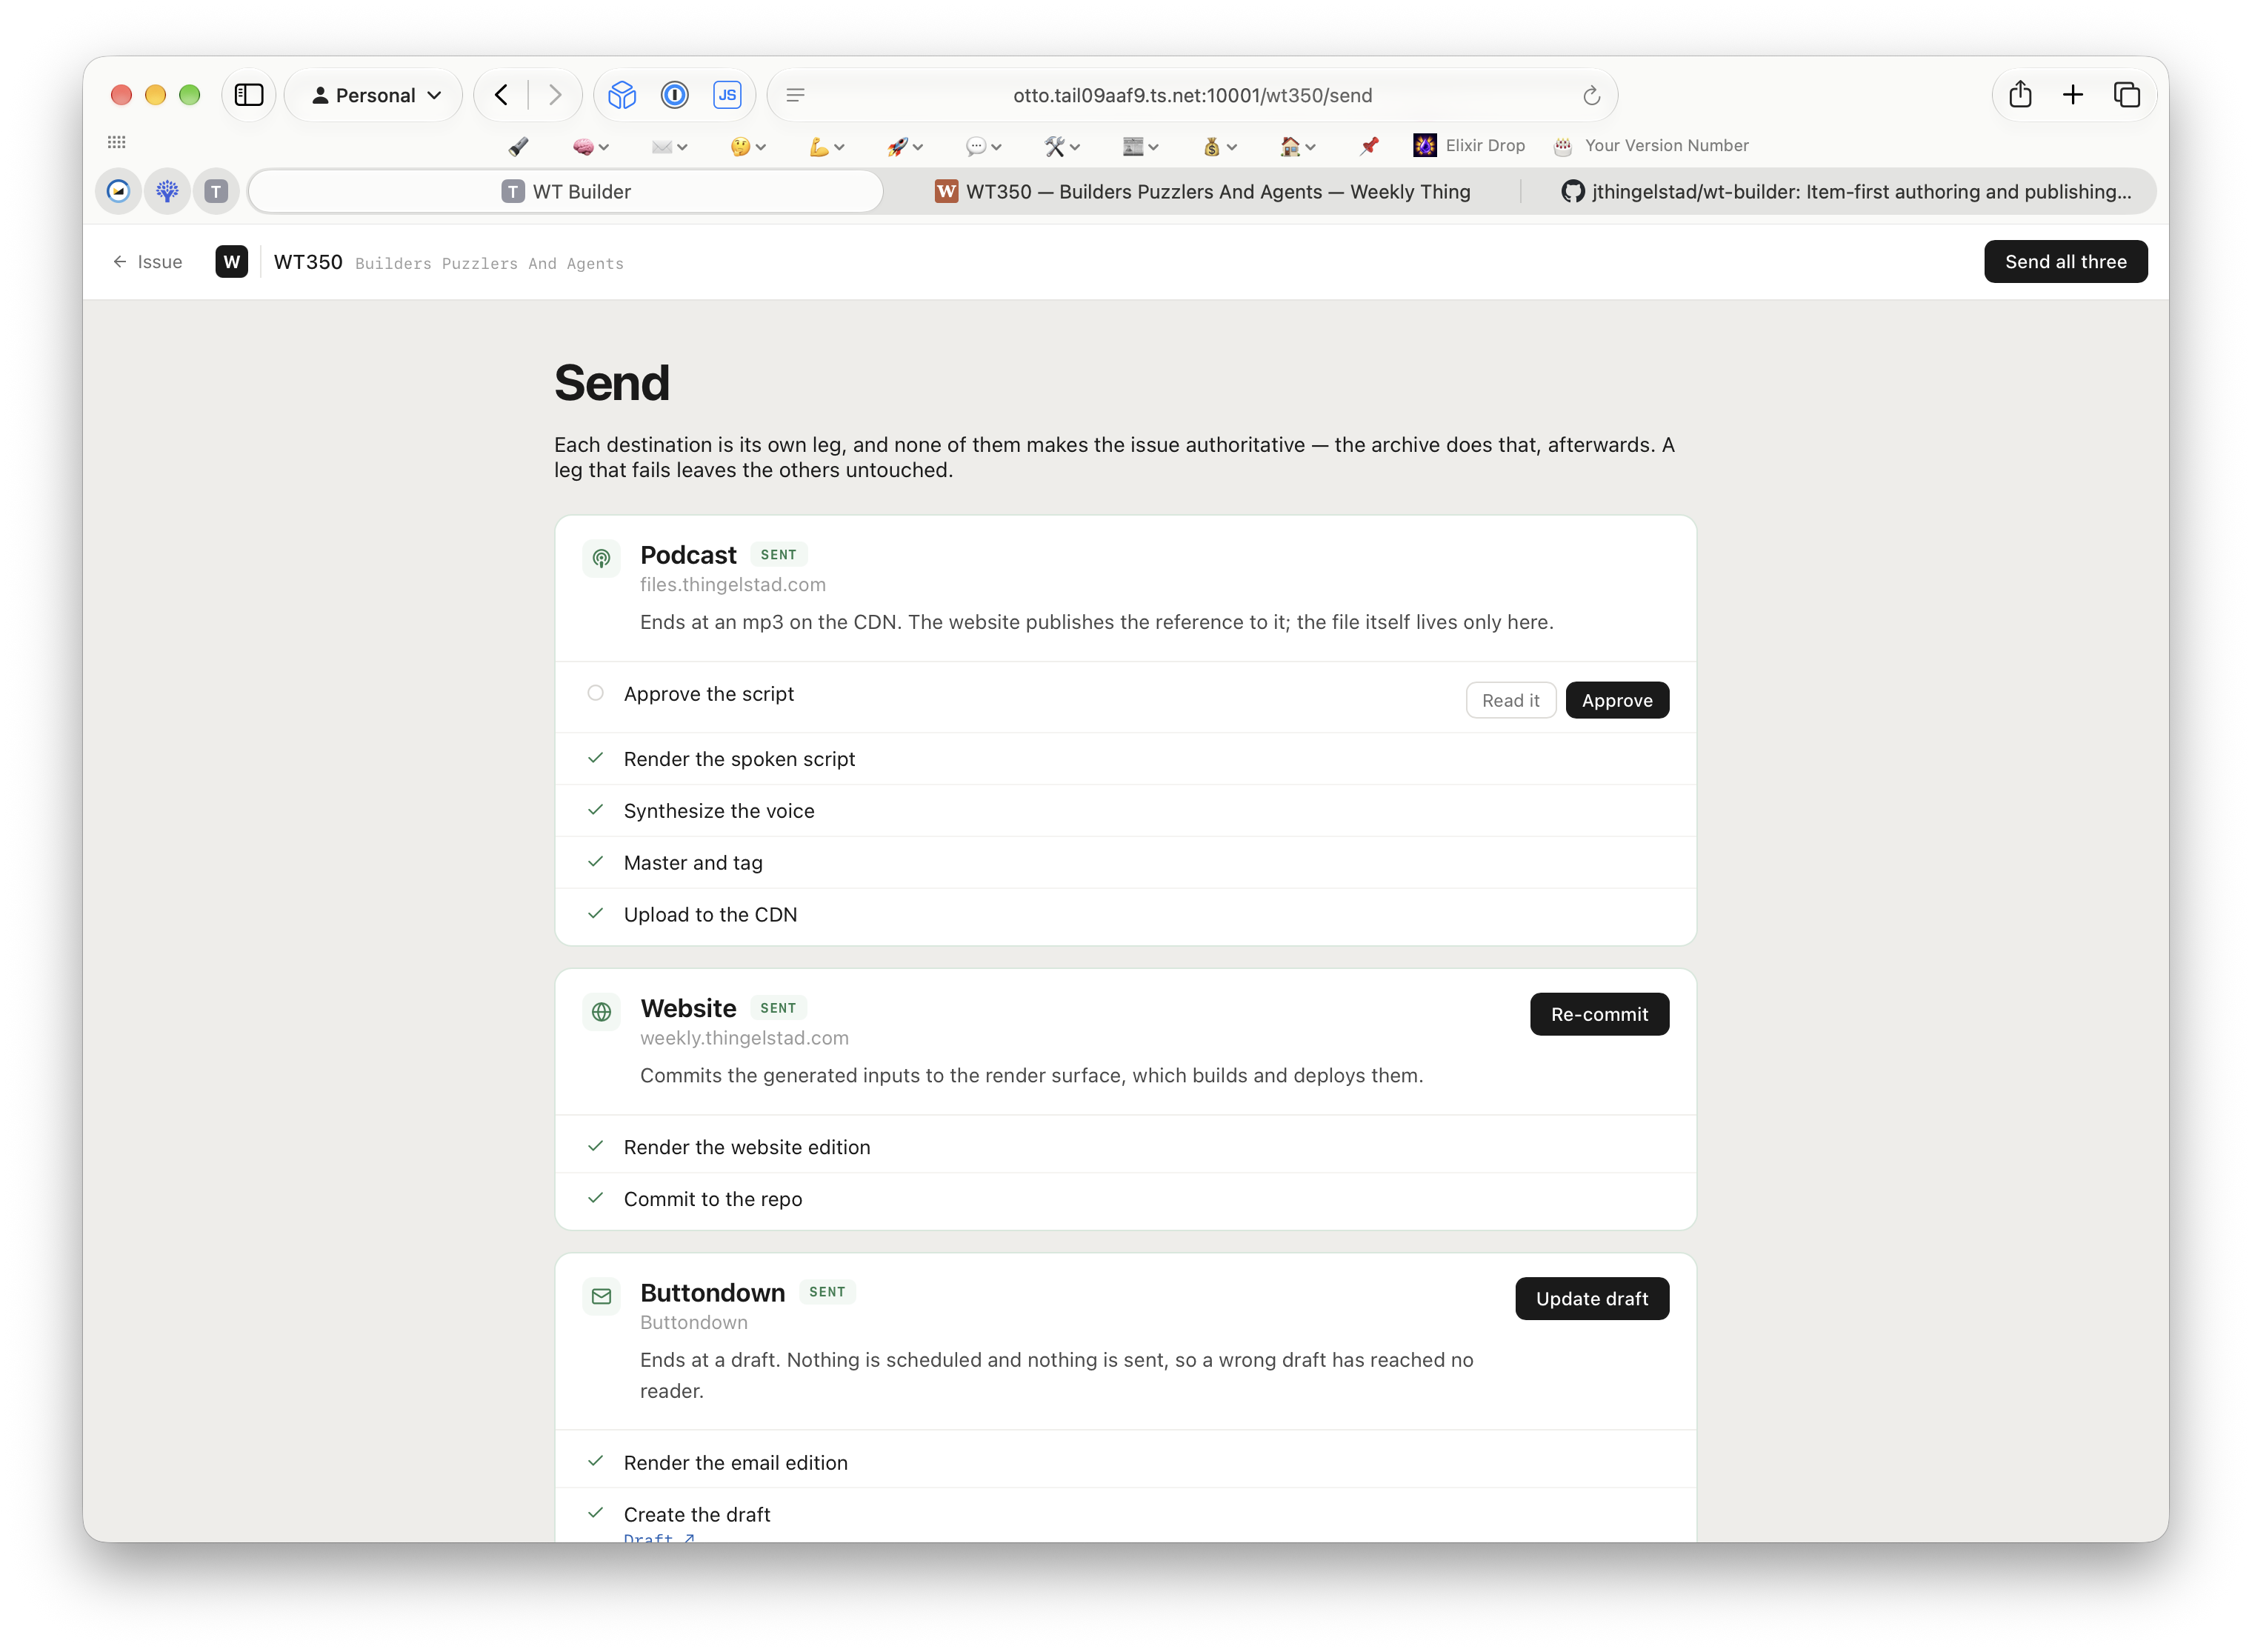
Task: Open the 1Password extension icon
Action: point(675,95)
